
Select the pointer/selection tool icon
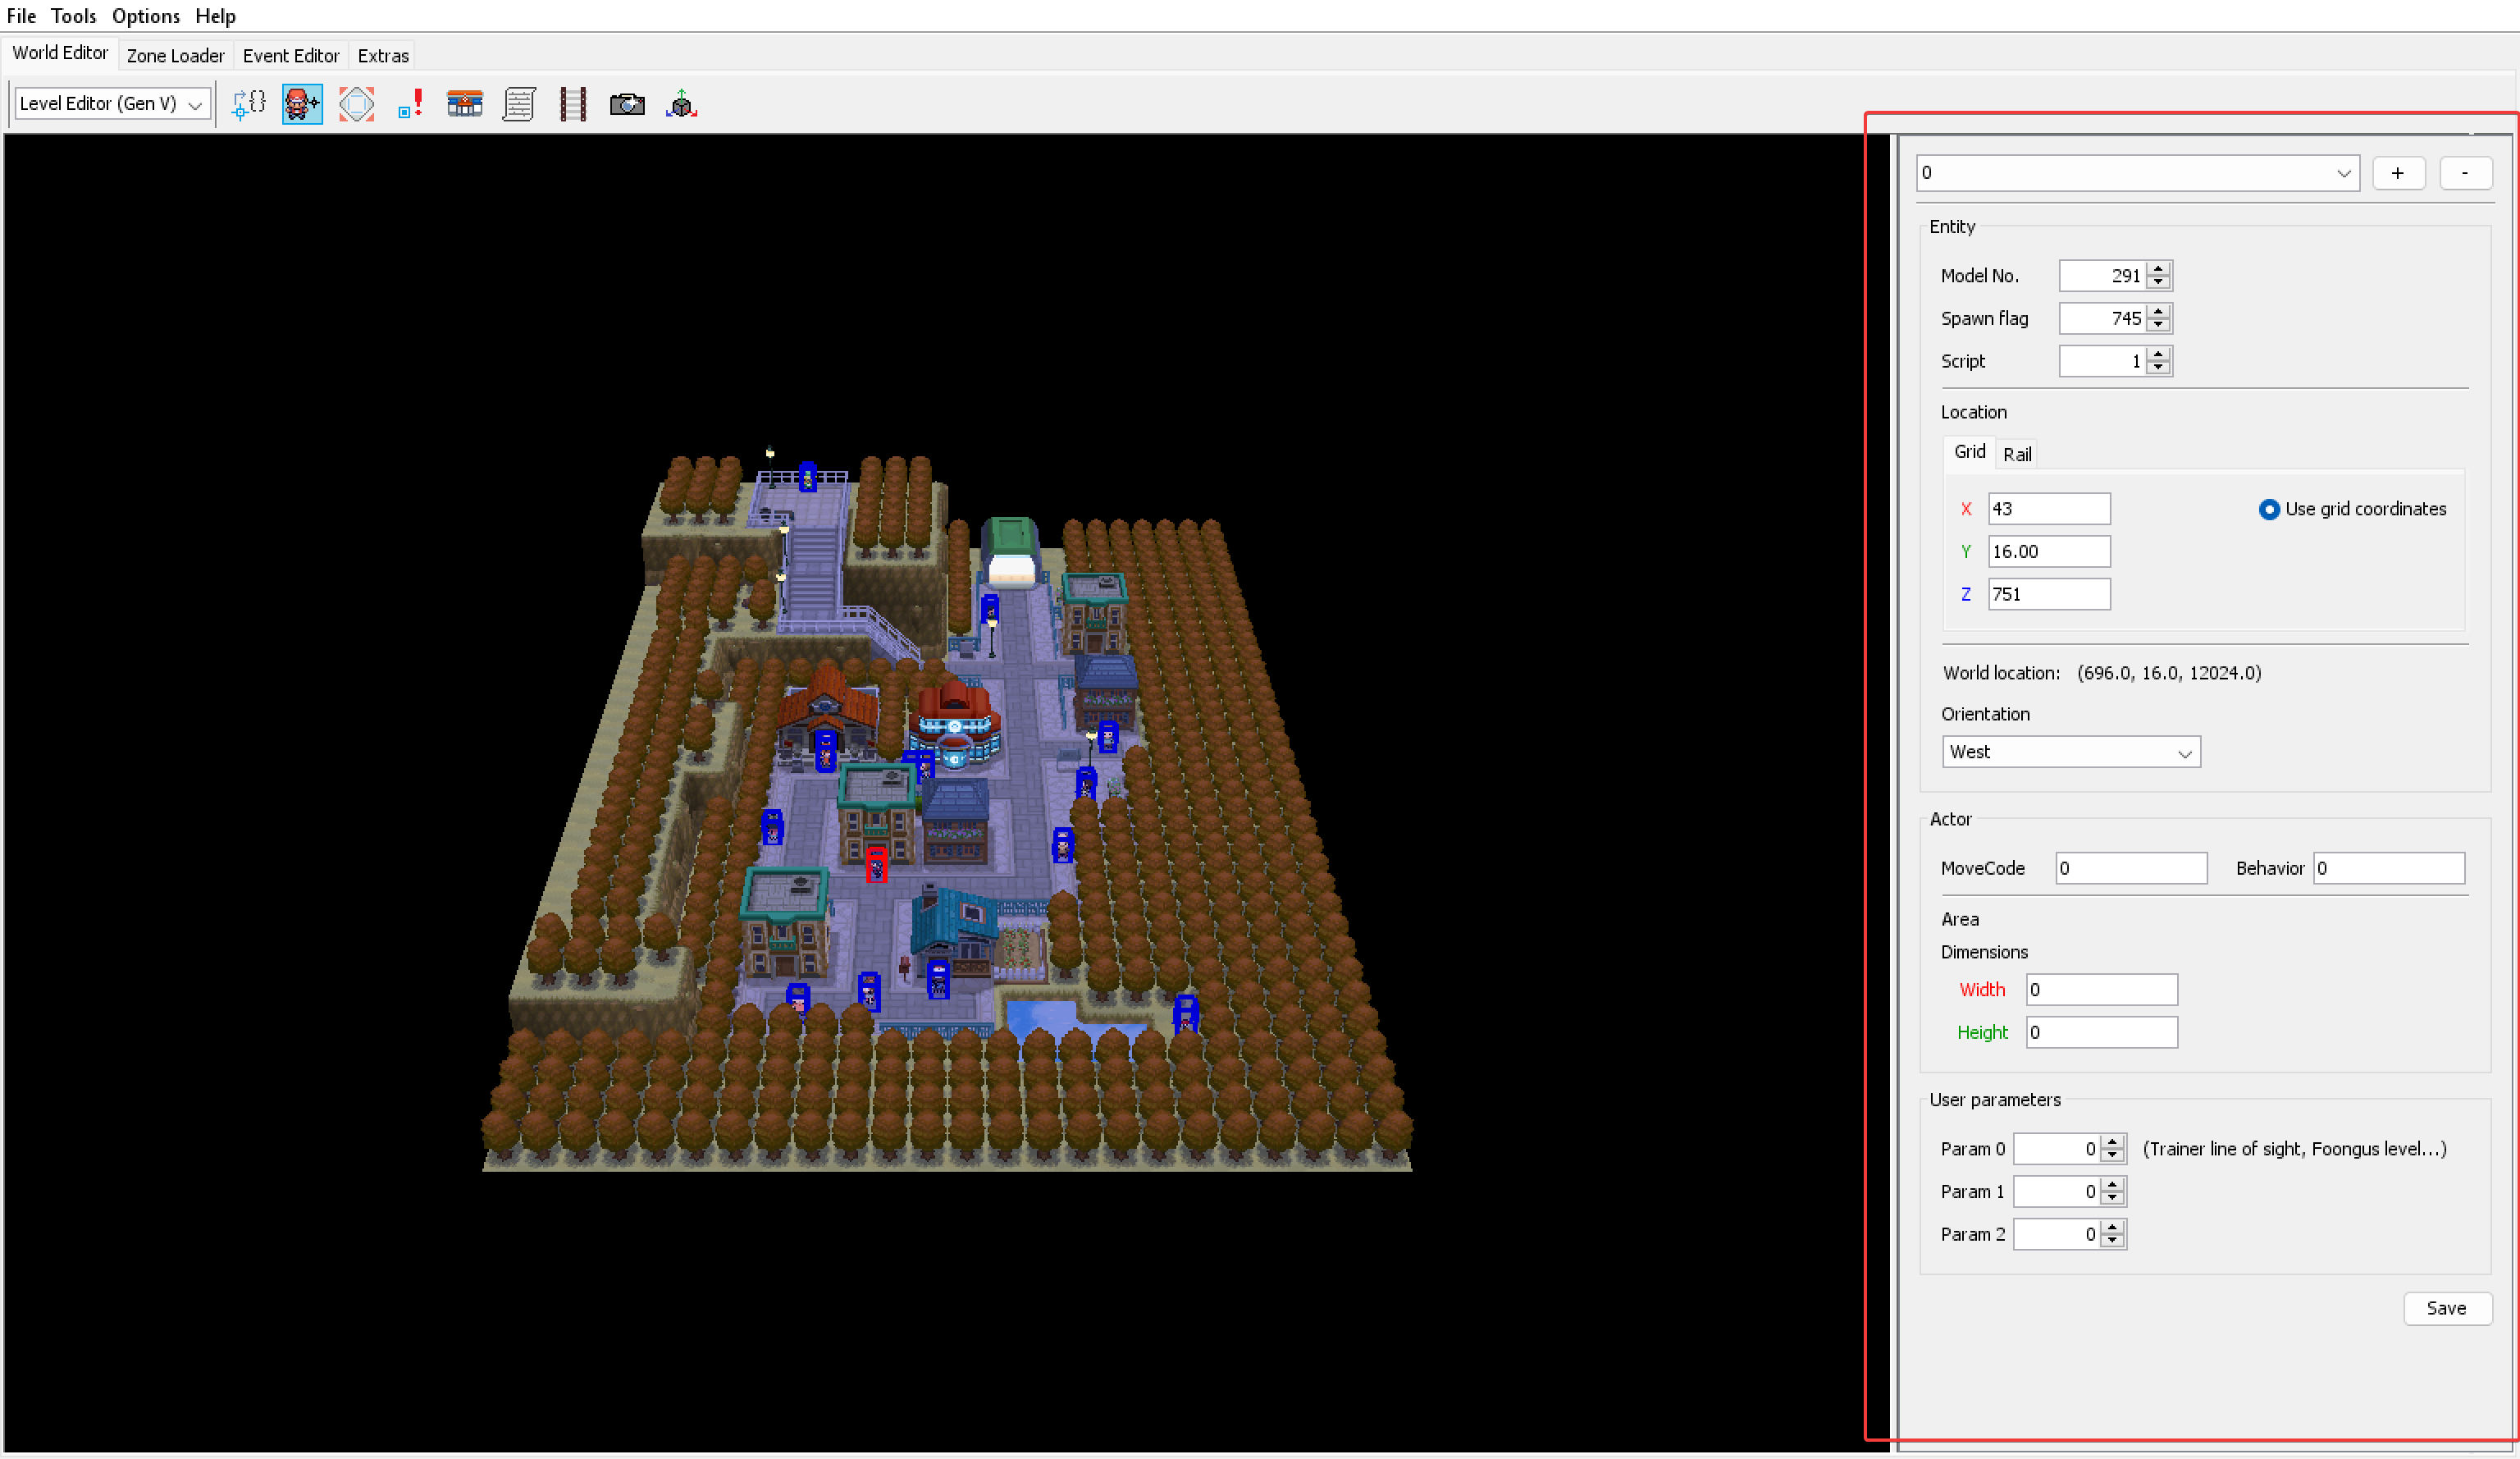click(x=249, y=104)
